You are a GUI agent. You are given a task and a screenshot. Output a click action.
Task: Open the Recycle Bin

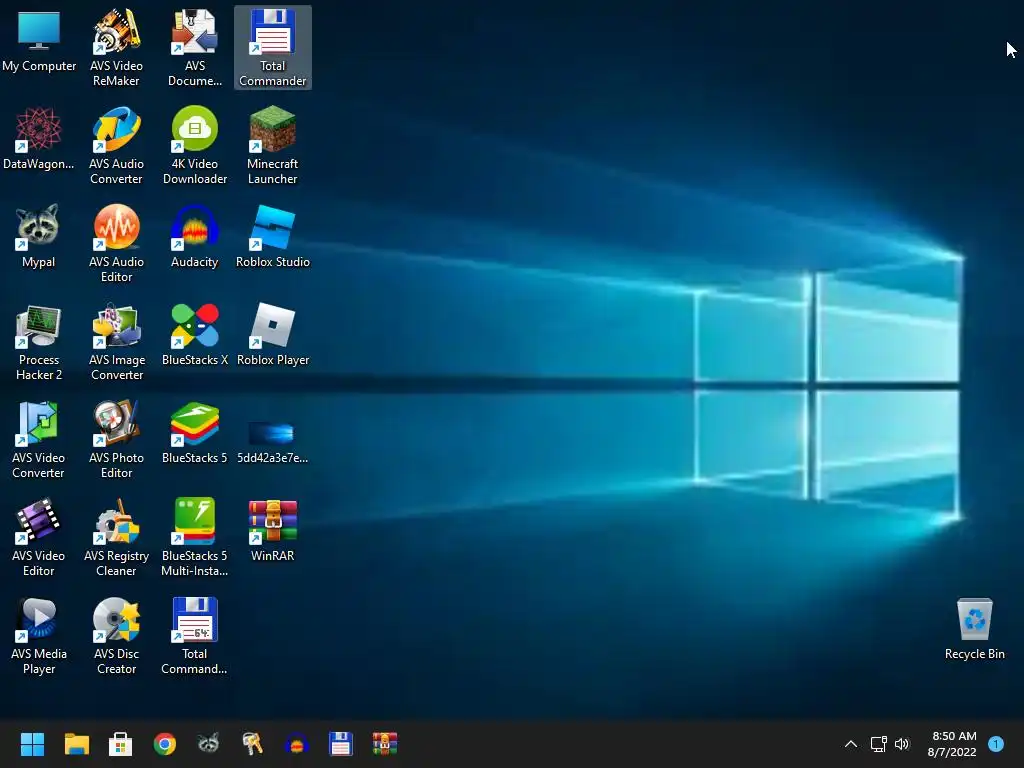point(974,628)
